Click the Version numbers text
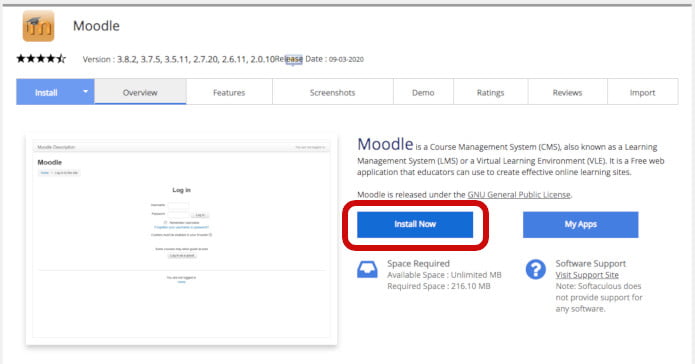This screenshot has height=364, width=695. [178, 59]
